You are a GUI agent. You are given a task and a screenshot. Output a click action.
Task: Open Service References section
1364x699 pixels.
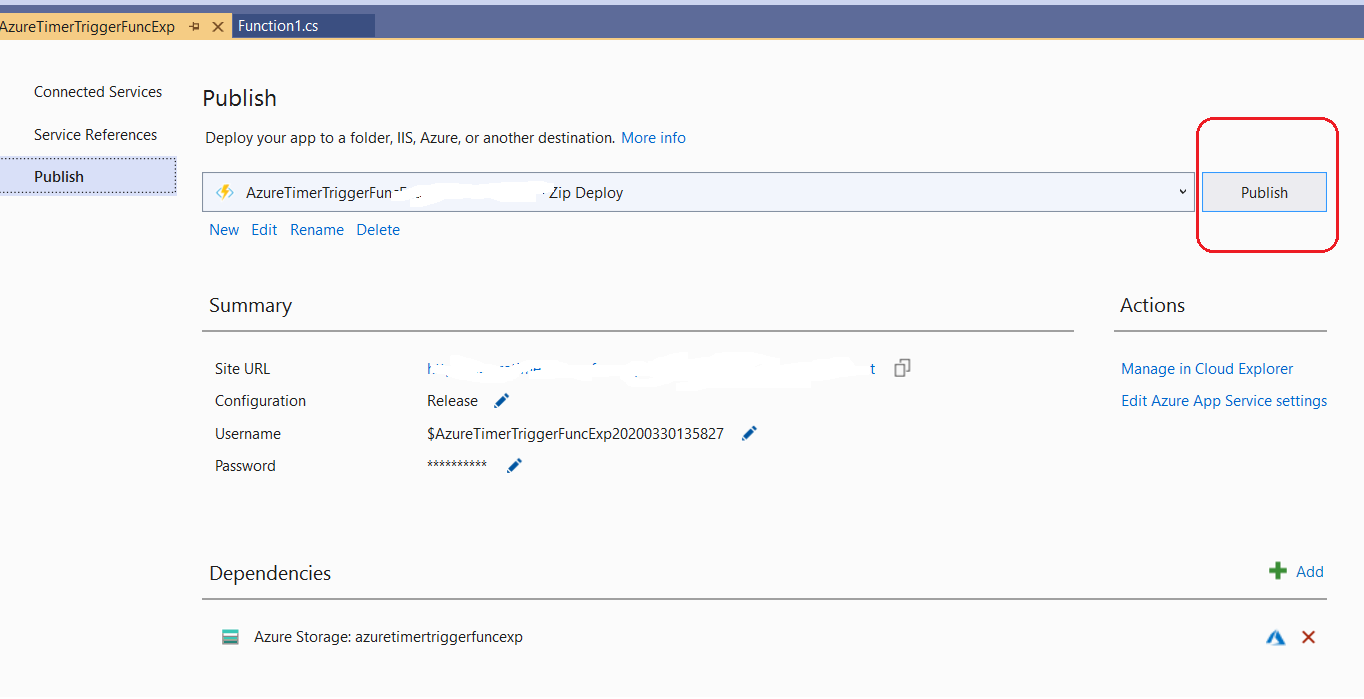click(96, 135)
